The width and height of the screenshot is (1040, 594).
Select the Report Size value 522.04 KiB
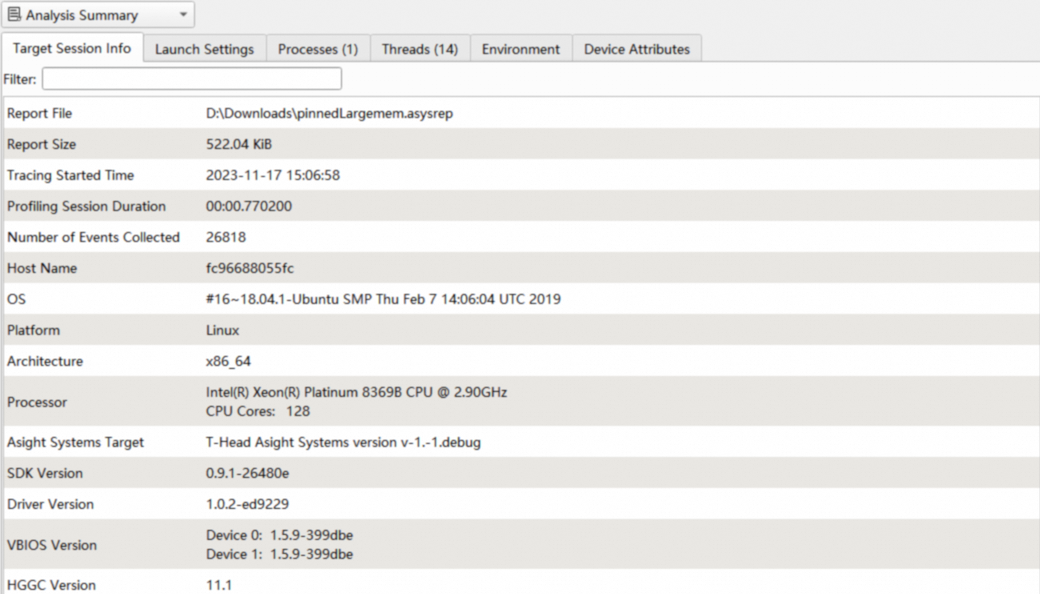click(239, 145)
